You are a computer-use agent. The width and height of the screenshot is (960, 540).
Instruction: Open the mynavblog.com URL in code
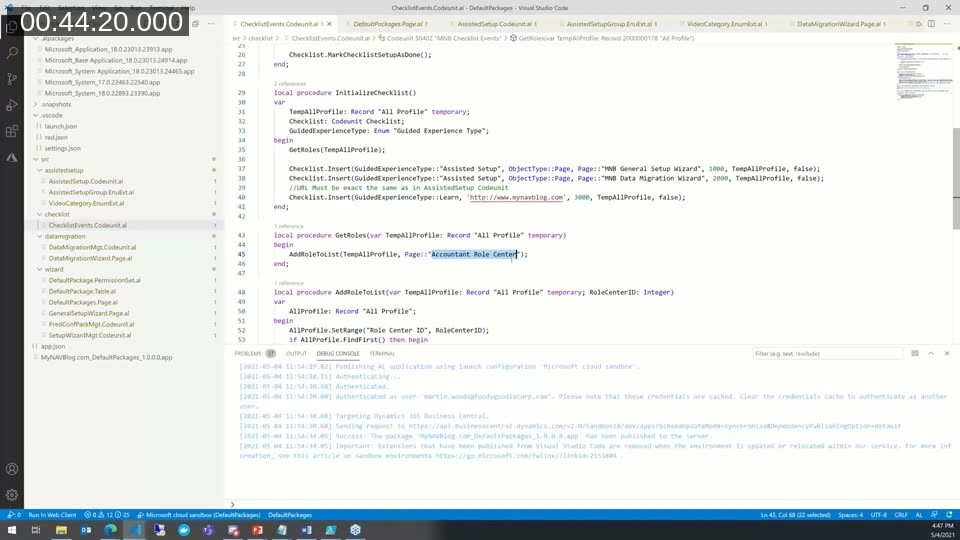point(516,197)
